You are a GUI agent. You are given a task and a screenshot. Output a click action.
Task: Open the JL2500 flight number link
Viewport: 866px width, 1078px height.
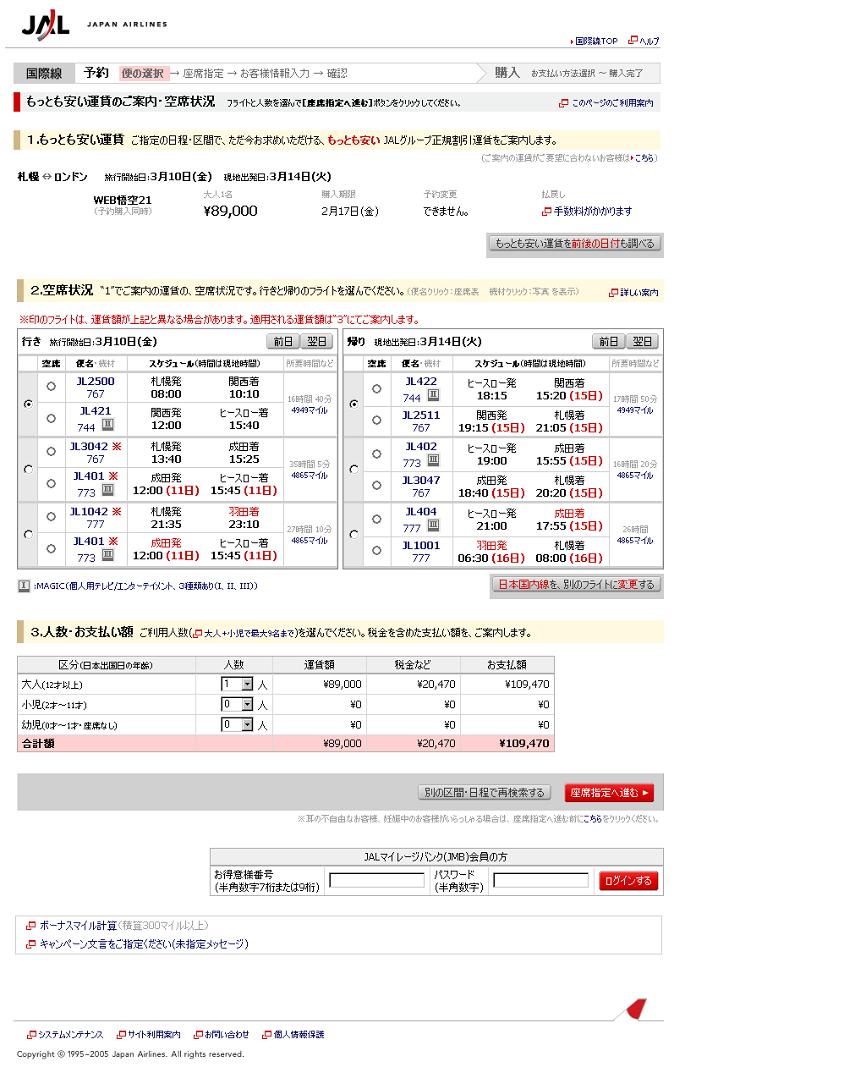(x=96, y=382)
